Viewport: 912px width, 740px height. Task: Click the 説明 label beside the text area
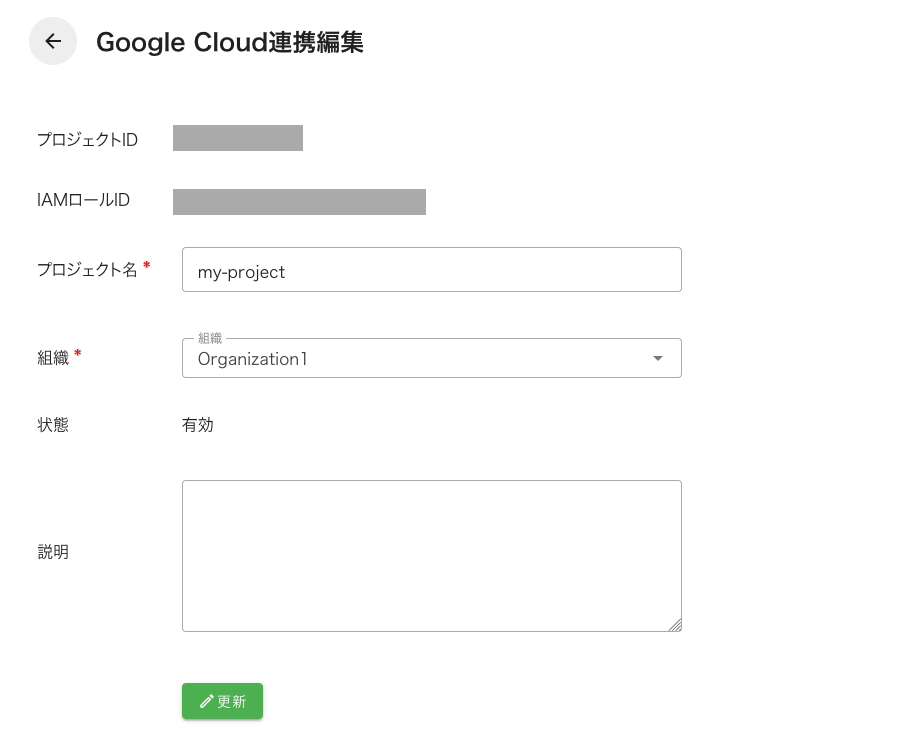53,552
